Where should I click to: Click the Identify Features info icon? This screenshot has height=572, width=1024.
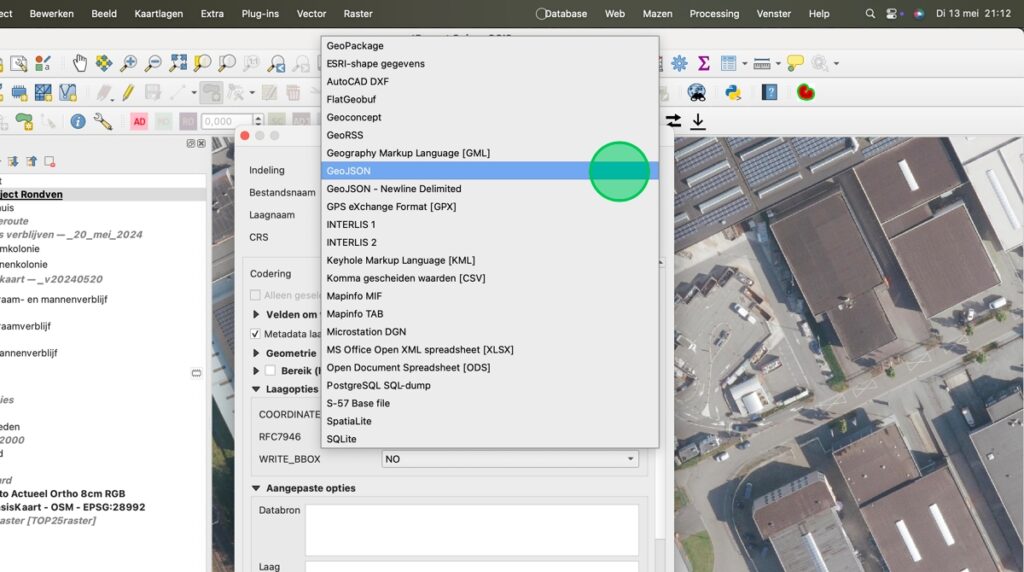[x=78, y=121]
